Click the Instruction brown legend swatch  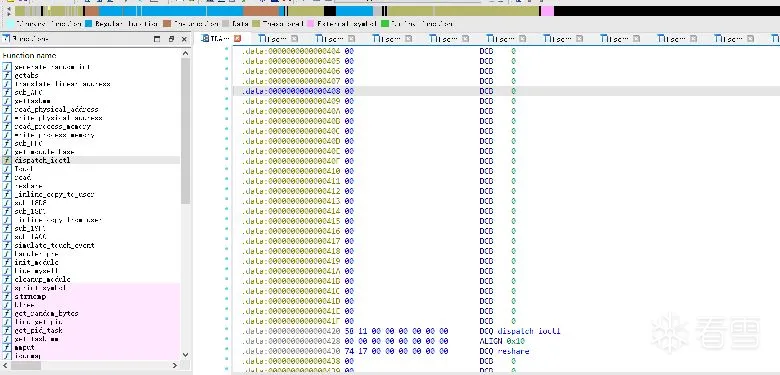167,23
